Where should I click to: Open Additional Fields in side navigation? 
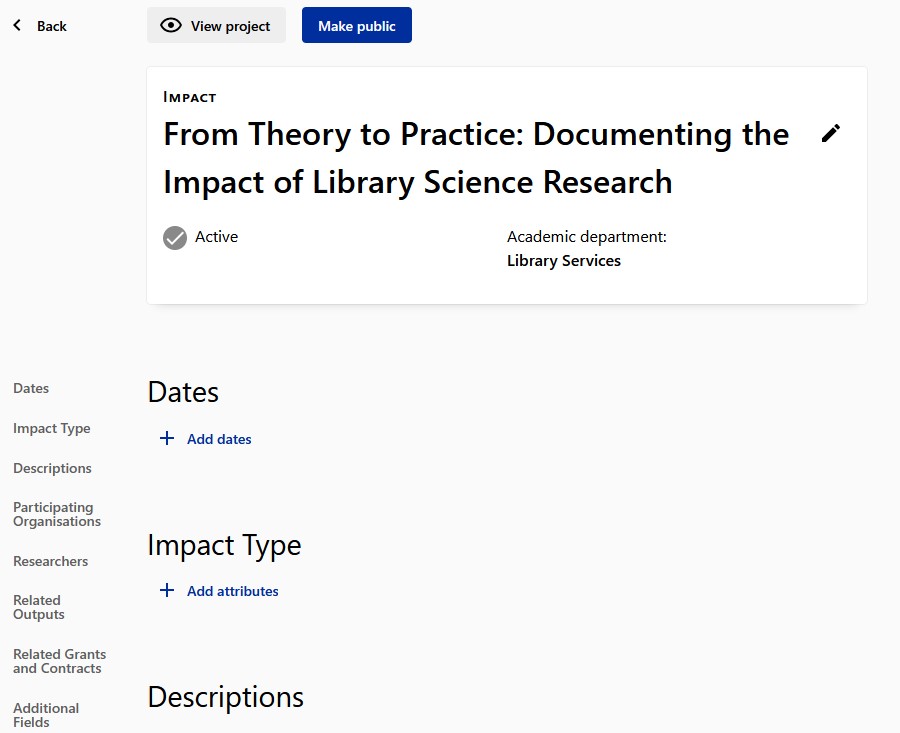tap(46, 715)
